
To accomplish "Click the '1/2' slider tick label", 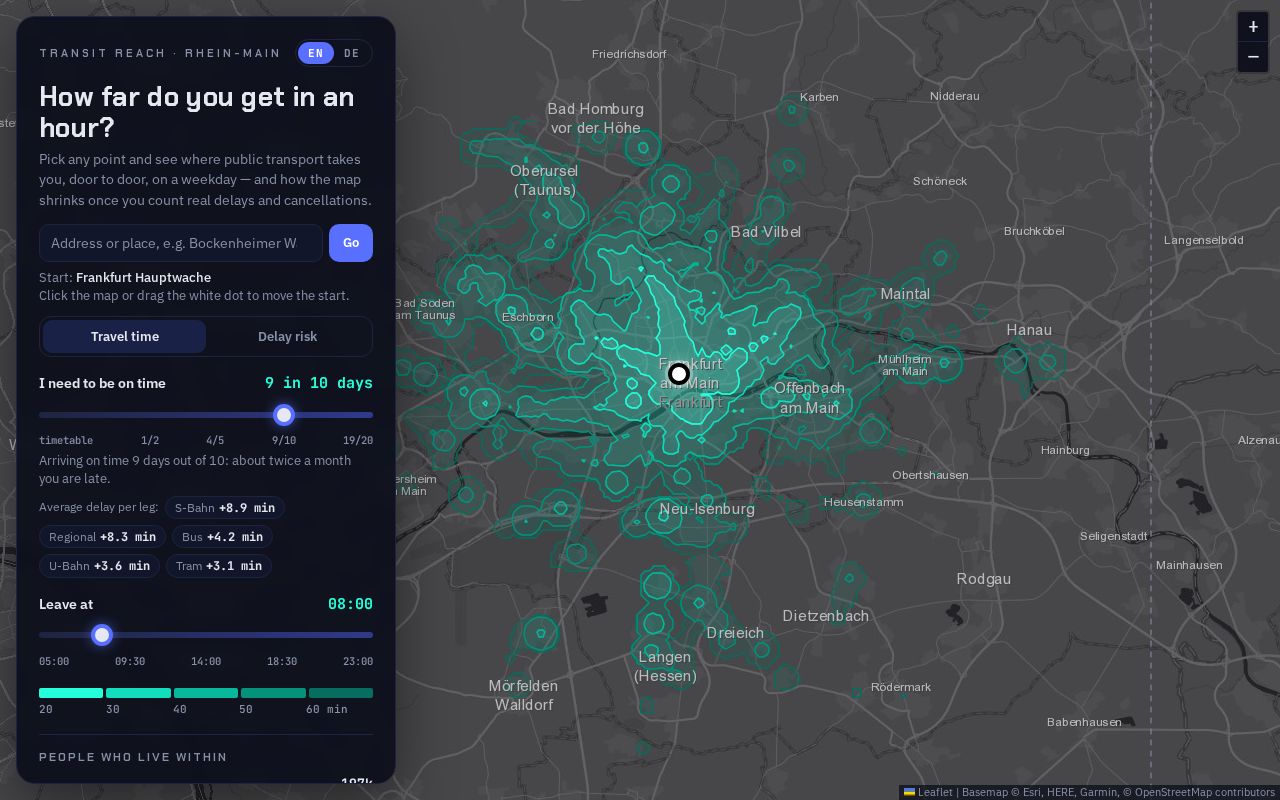I will coord(150,440).
